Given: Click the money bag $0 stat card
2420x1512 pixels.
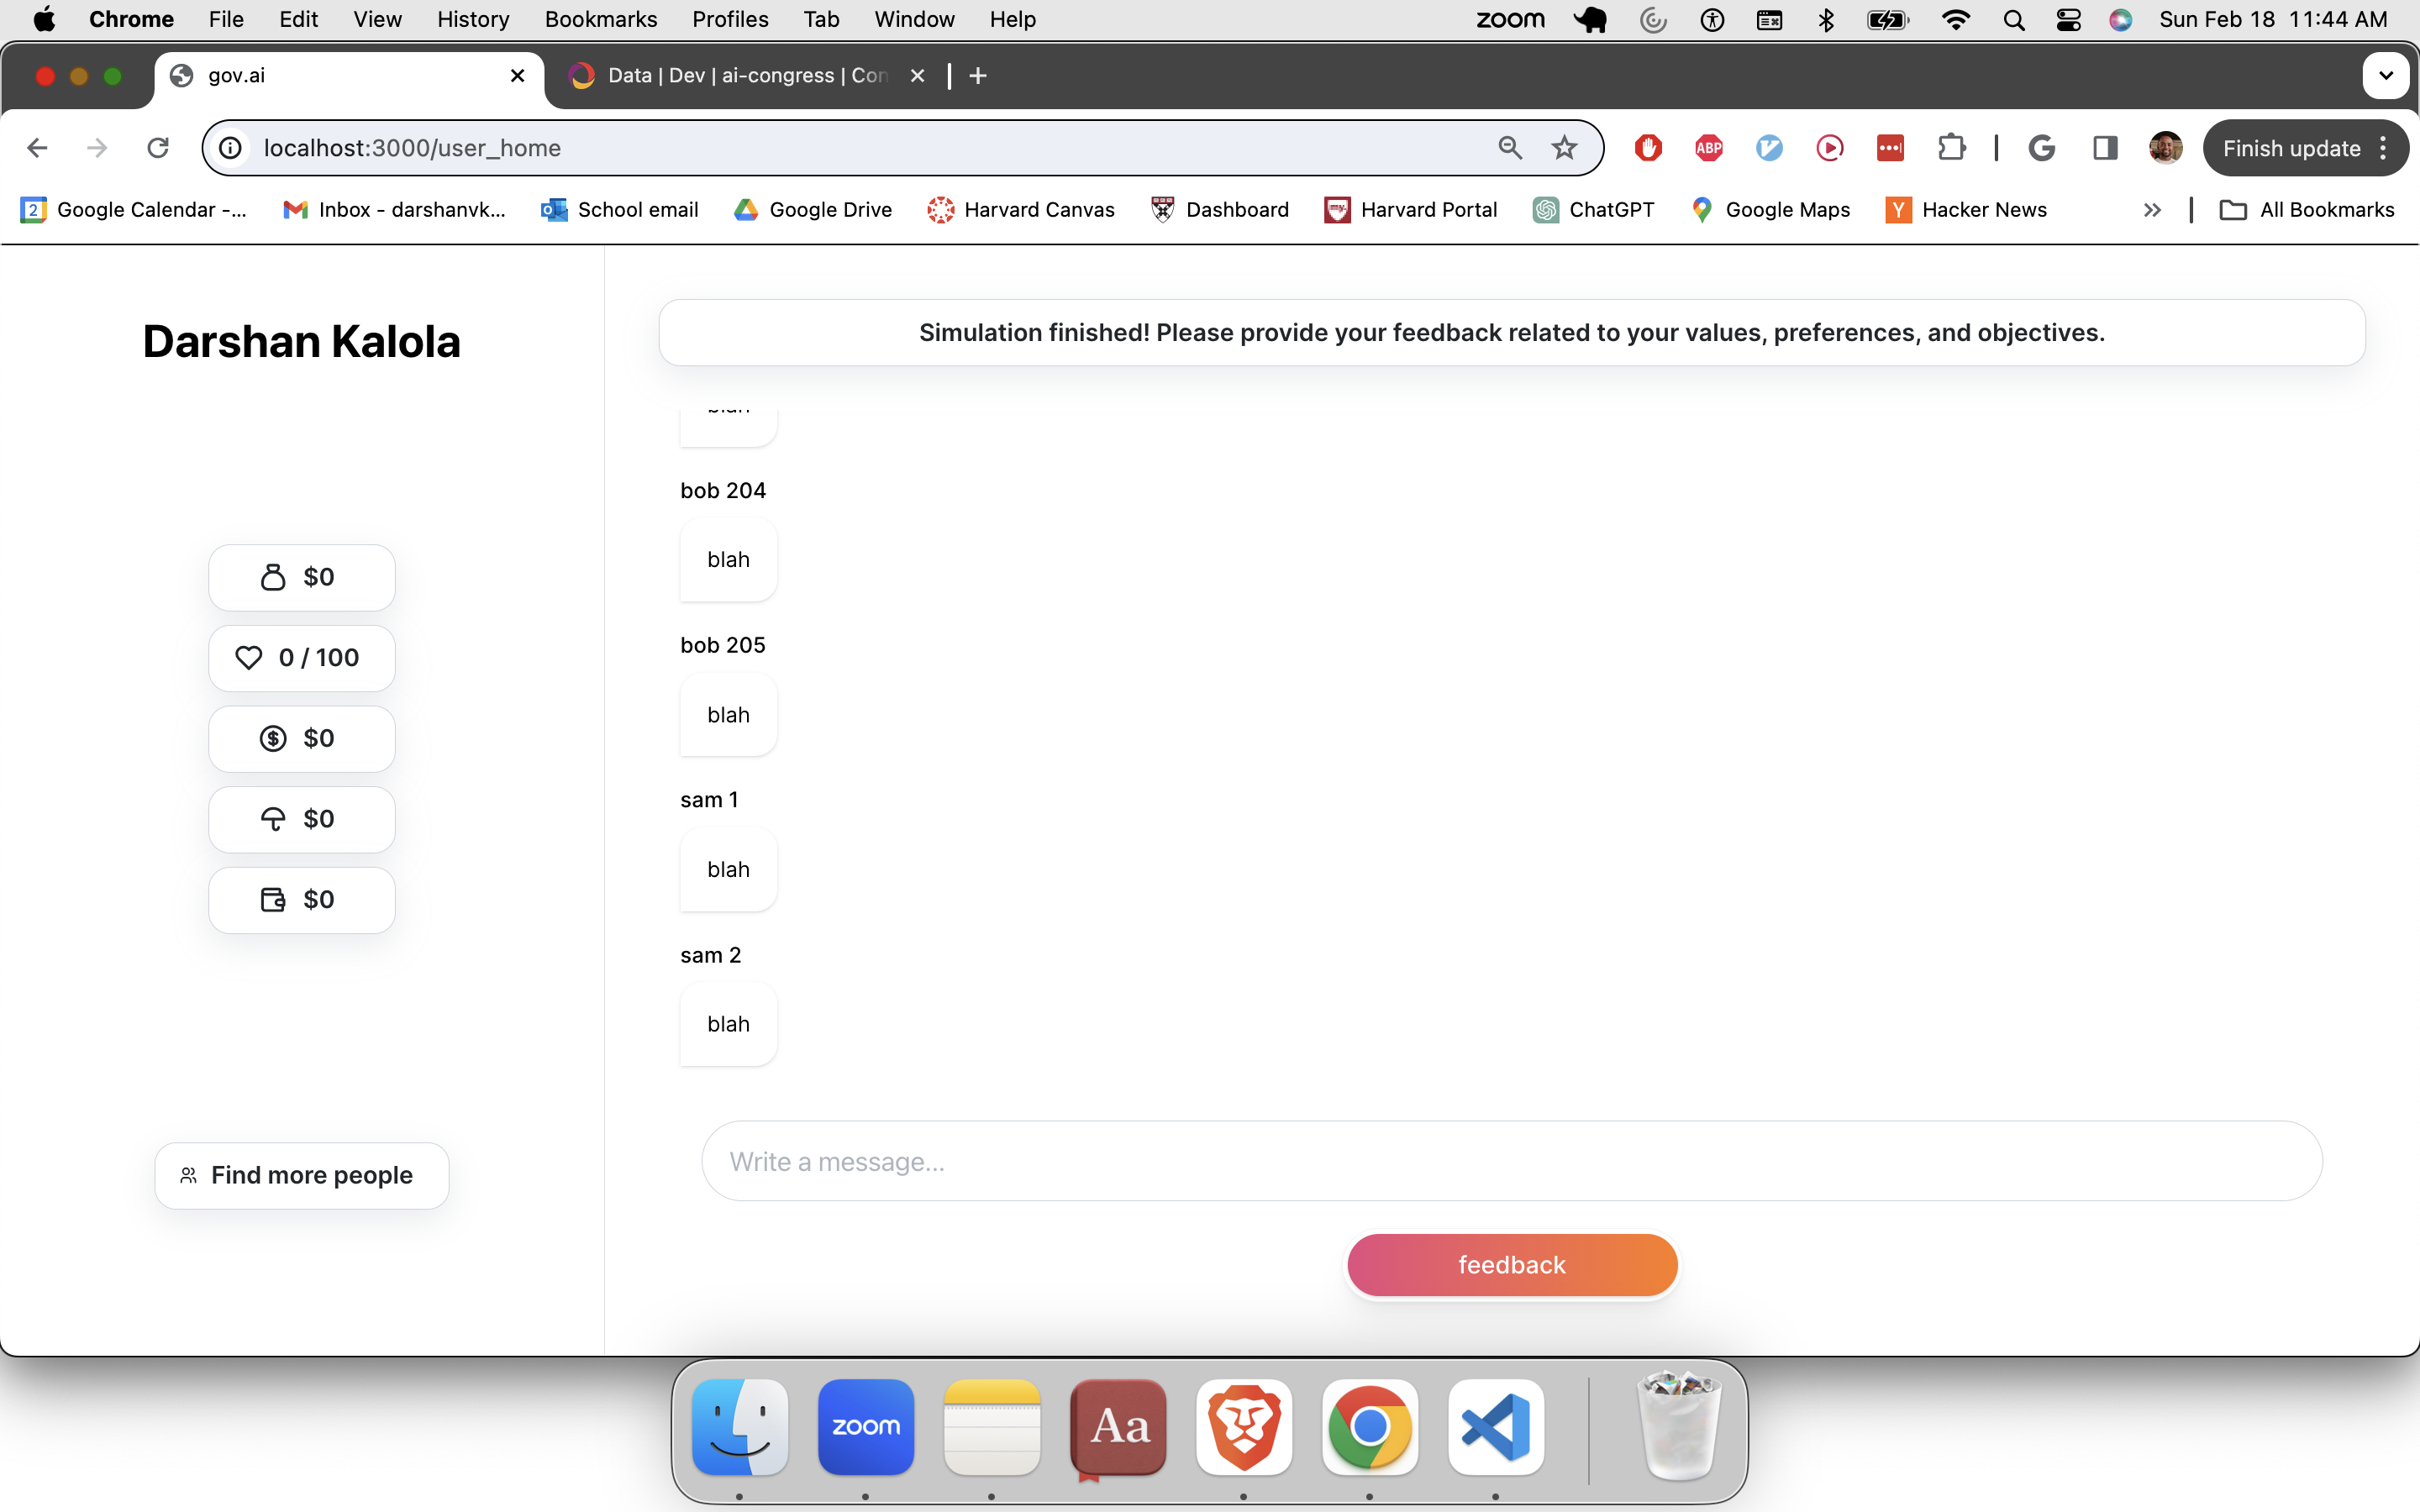Looking at the screenshot, I should coord(301,577).
